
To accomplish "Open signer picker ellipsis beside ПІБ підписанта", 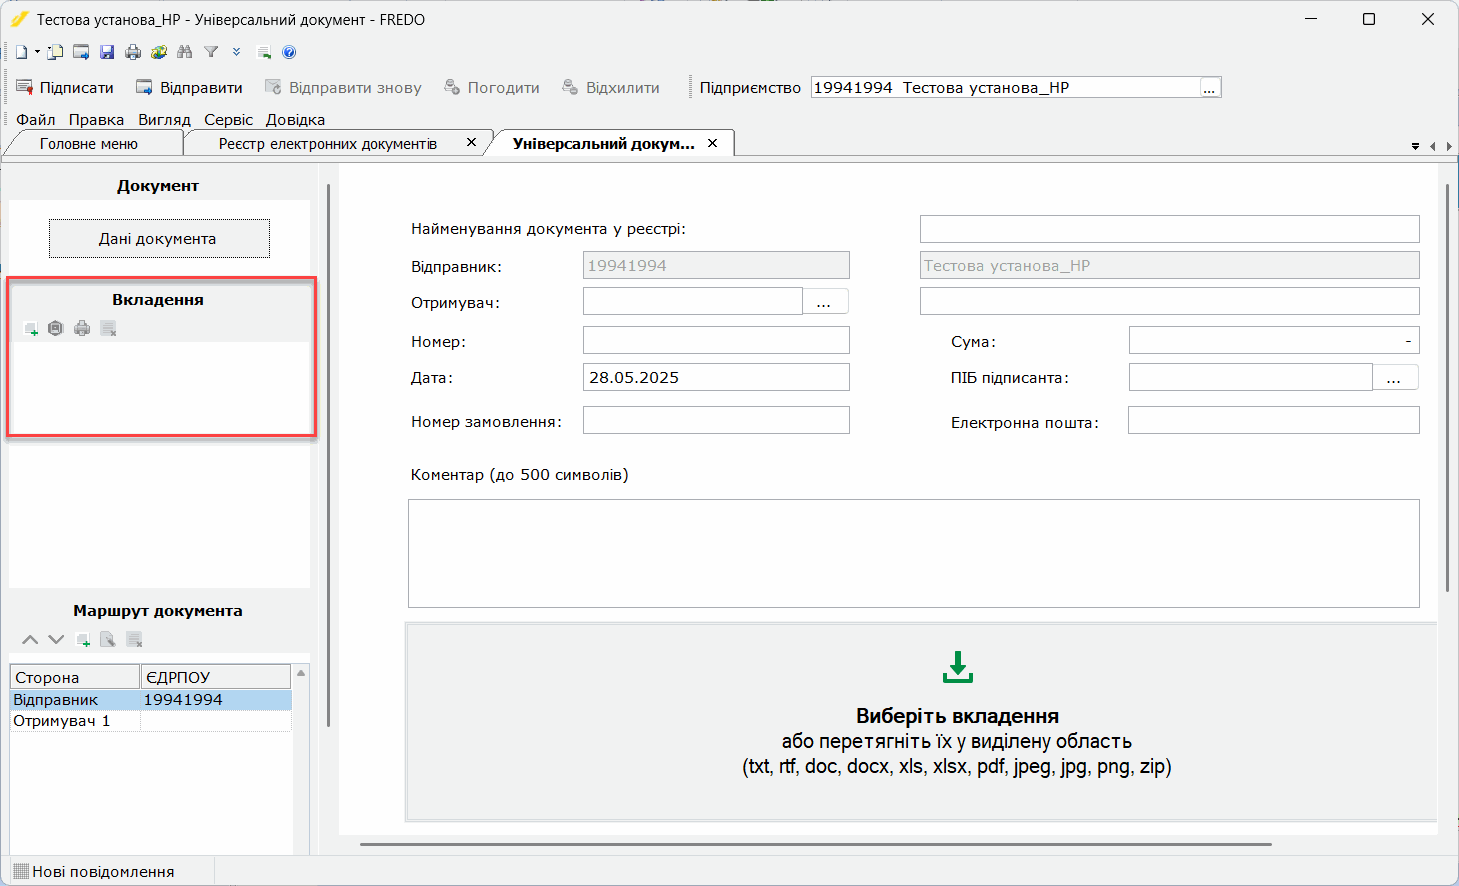I will [1395, 377].
